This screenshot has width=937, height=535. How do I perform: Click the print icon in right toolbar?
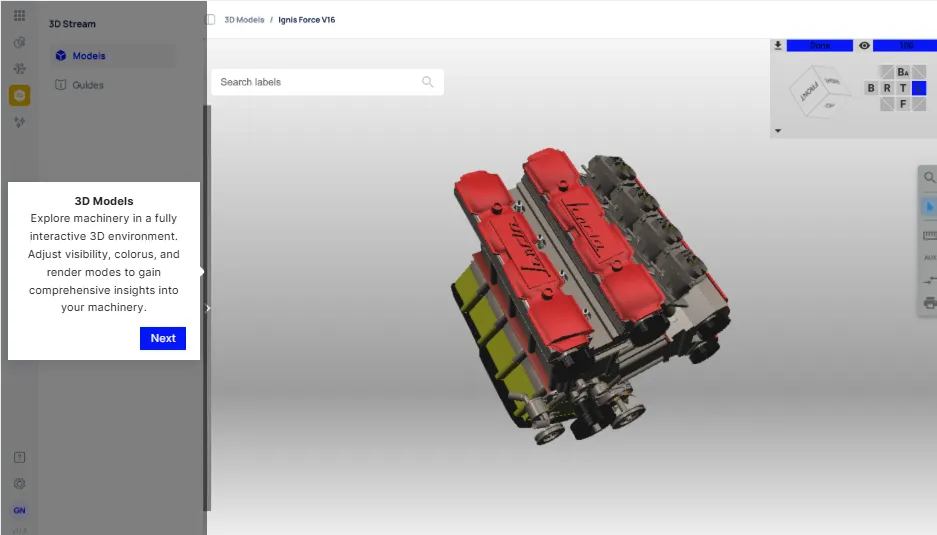tap(930, 303)
